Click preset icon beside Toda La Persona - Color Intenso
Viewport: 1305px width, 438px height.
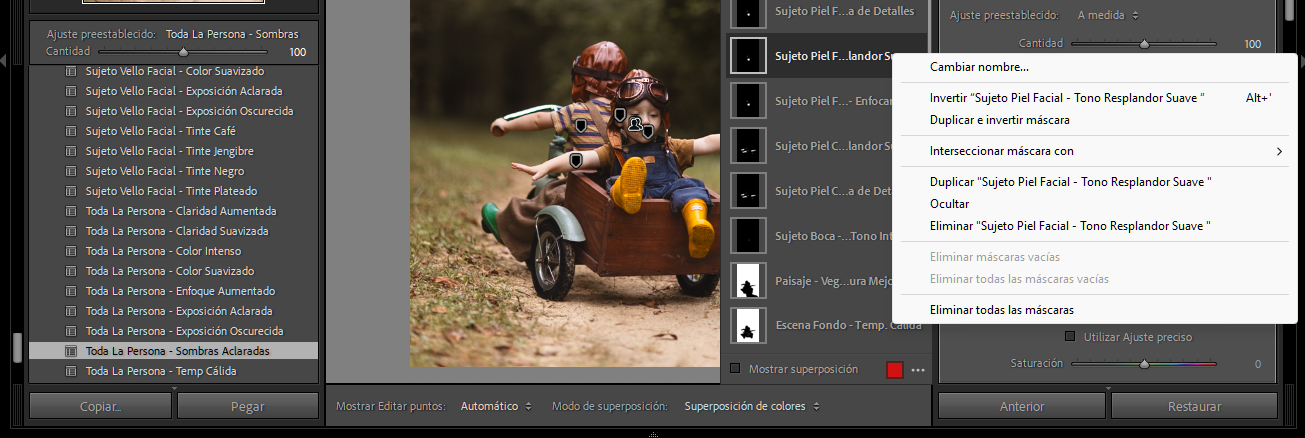(x=71, y=251)
